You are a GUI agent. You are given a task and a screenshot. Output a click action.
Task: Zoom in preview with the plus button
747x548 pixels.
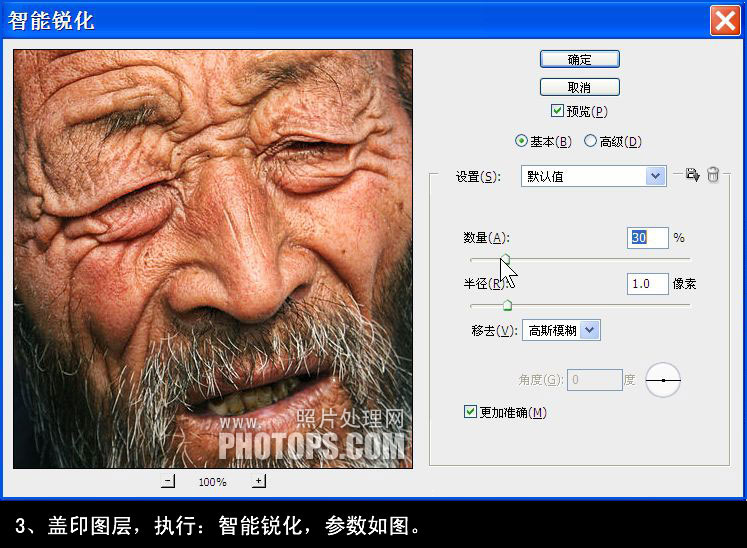259,481
